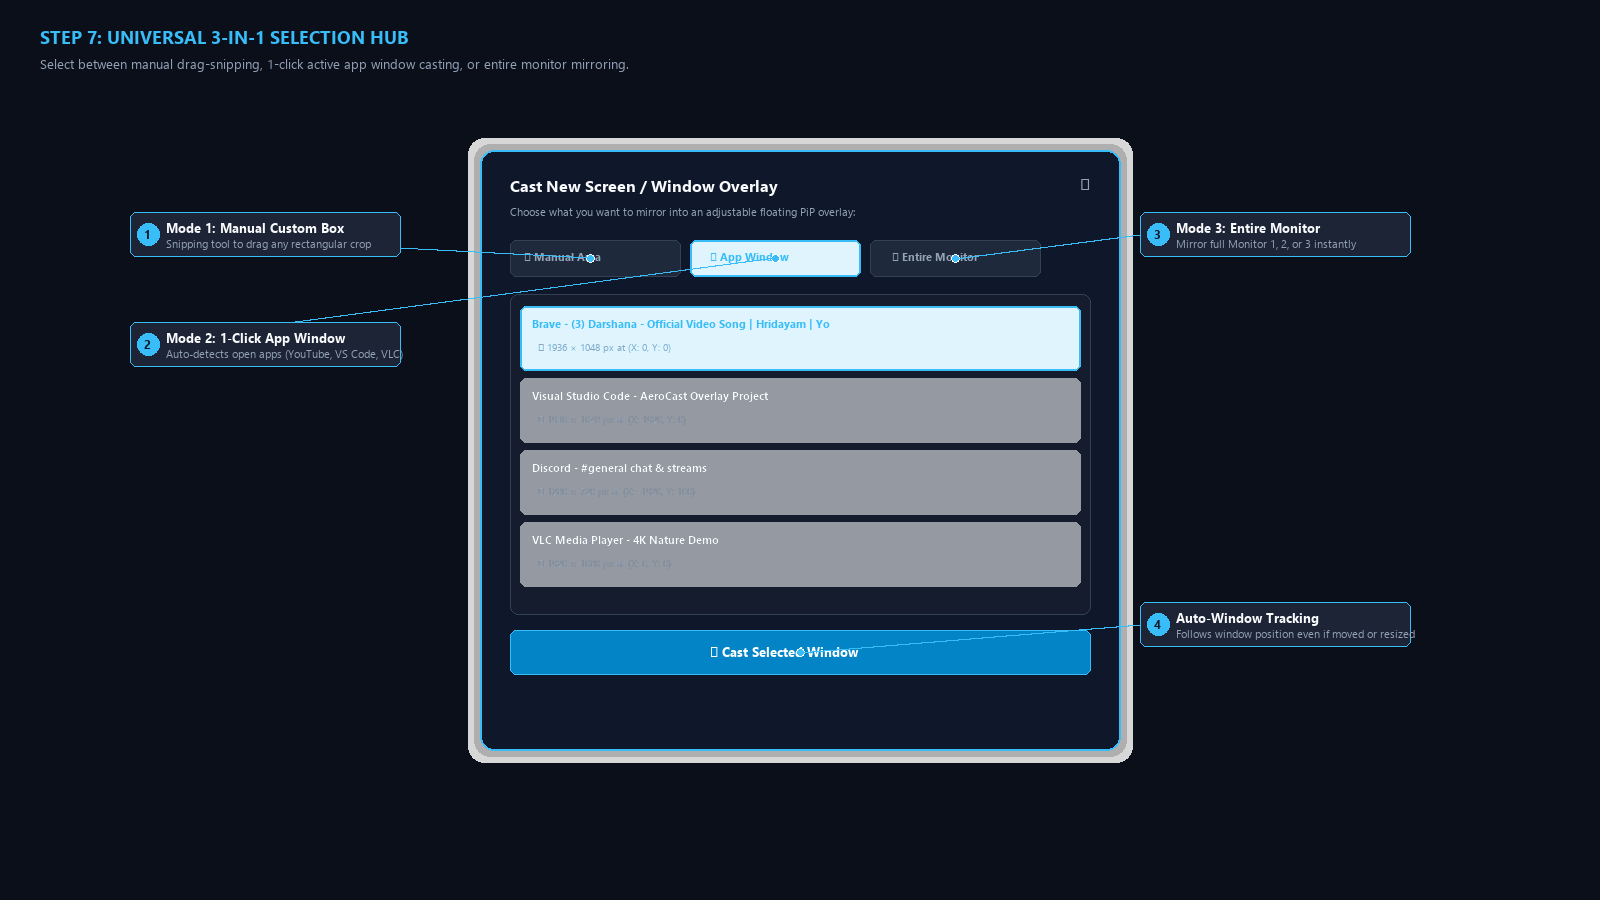Switch to the Manual Area tab

point(595,258)
